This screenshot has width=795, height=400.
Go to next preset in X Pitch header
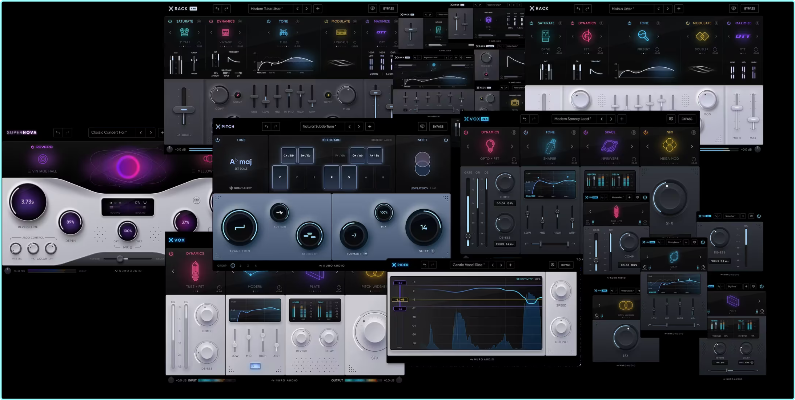(x=358, y=126)
